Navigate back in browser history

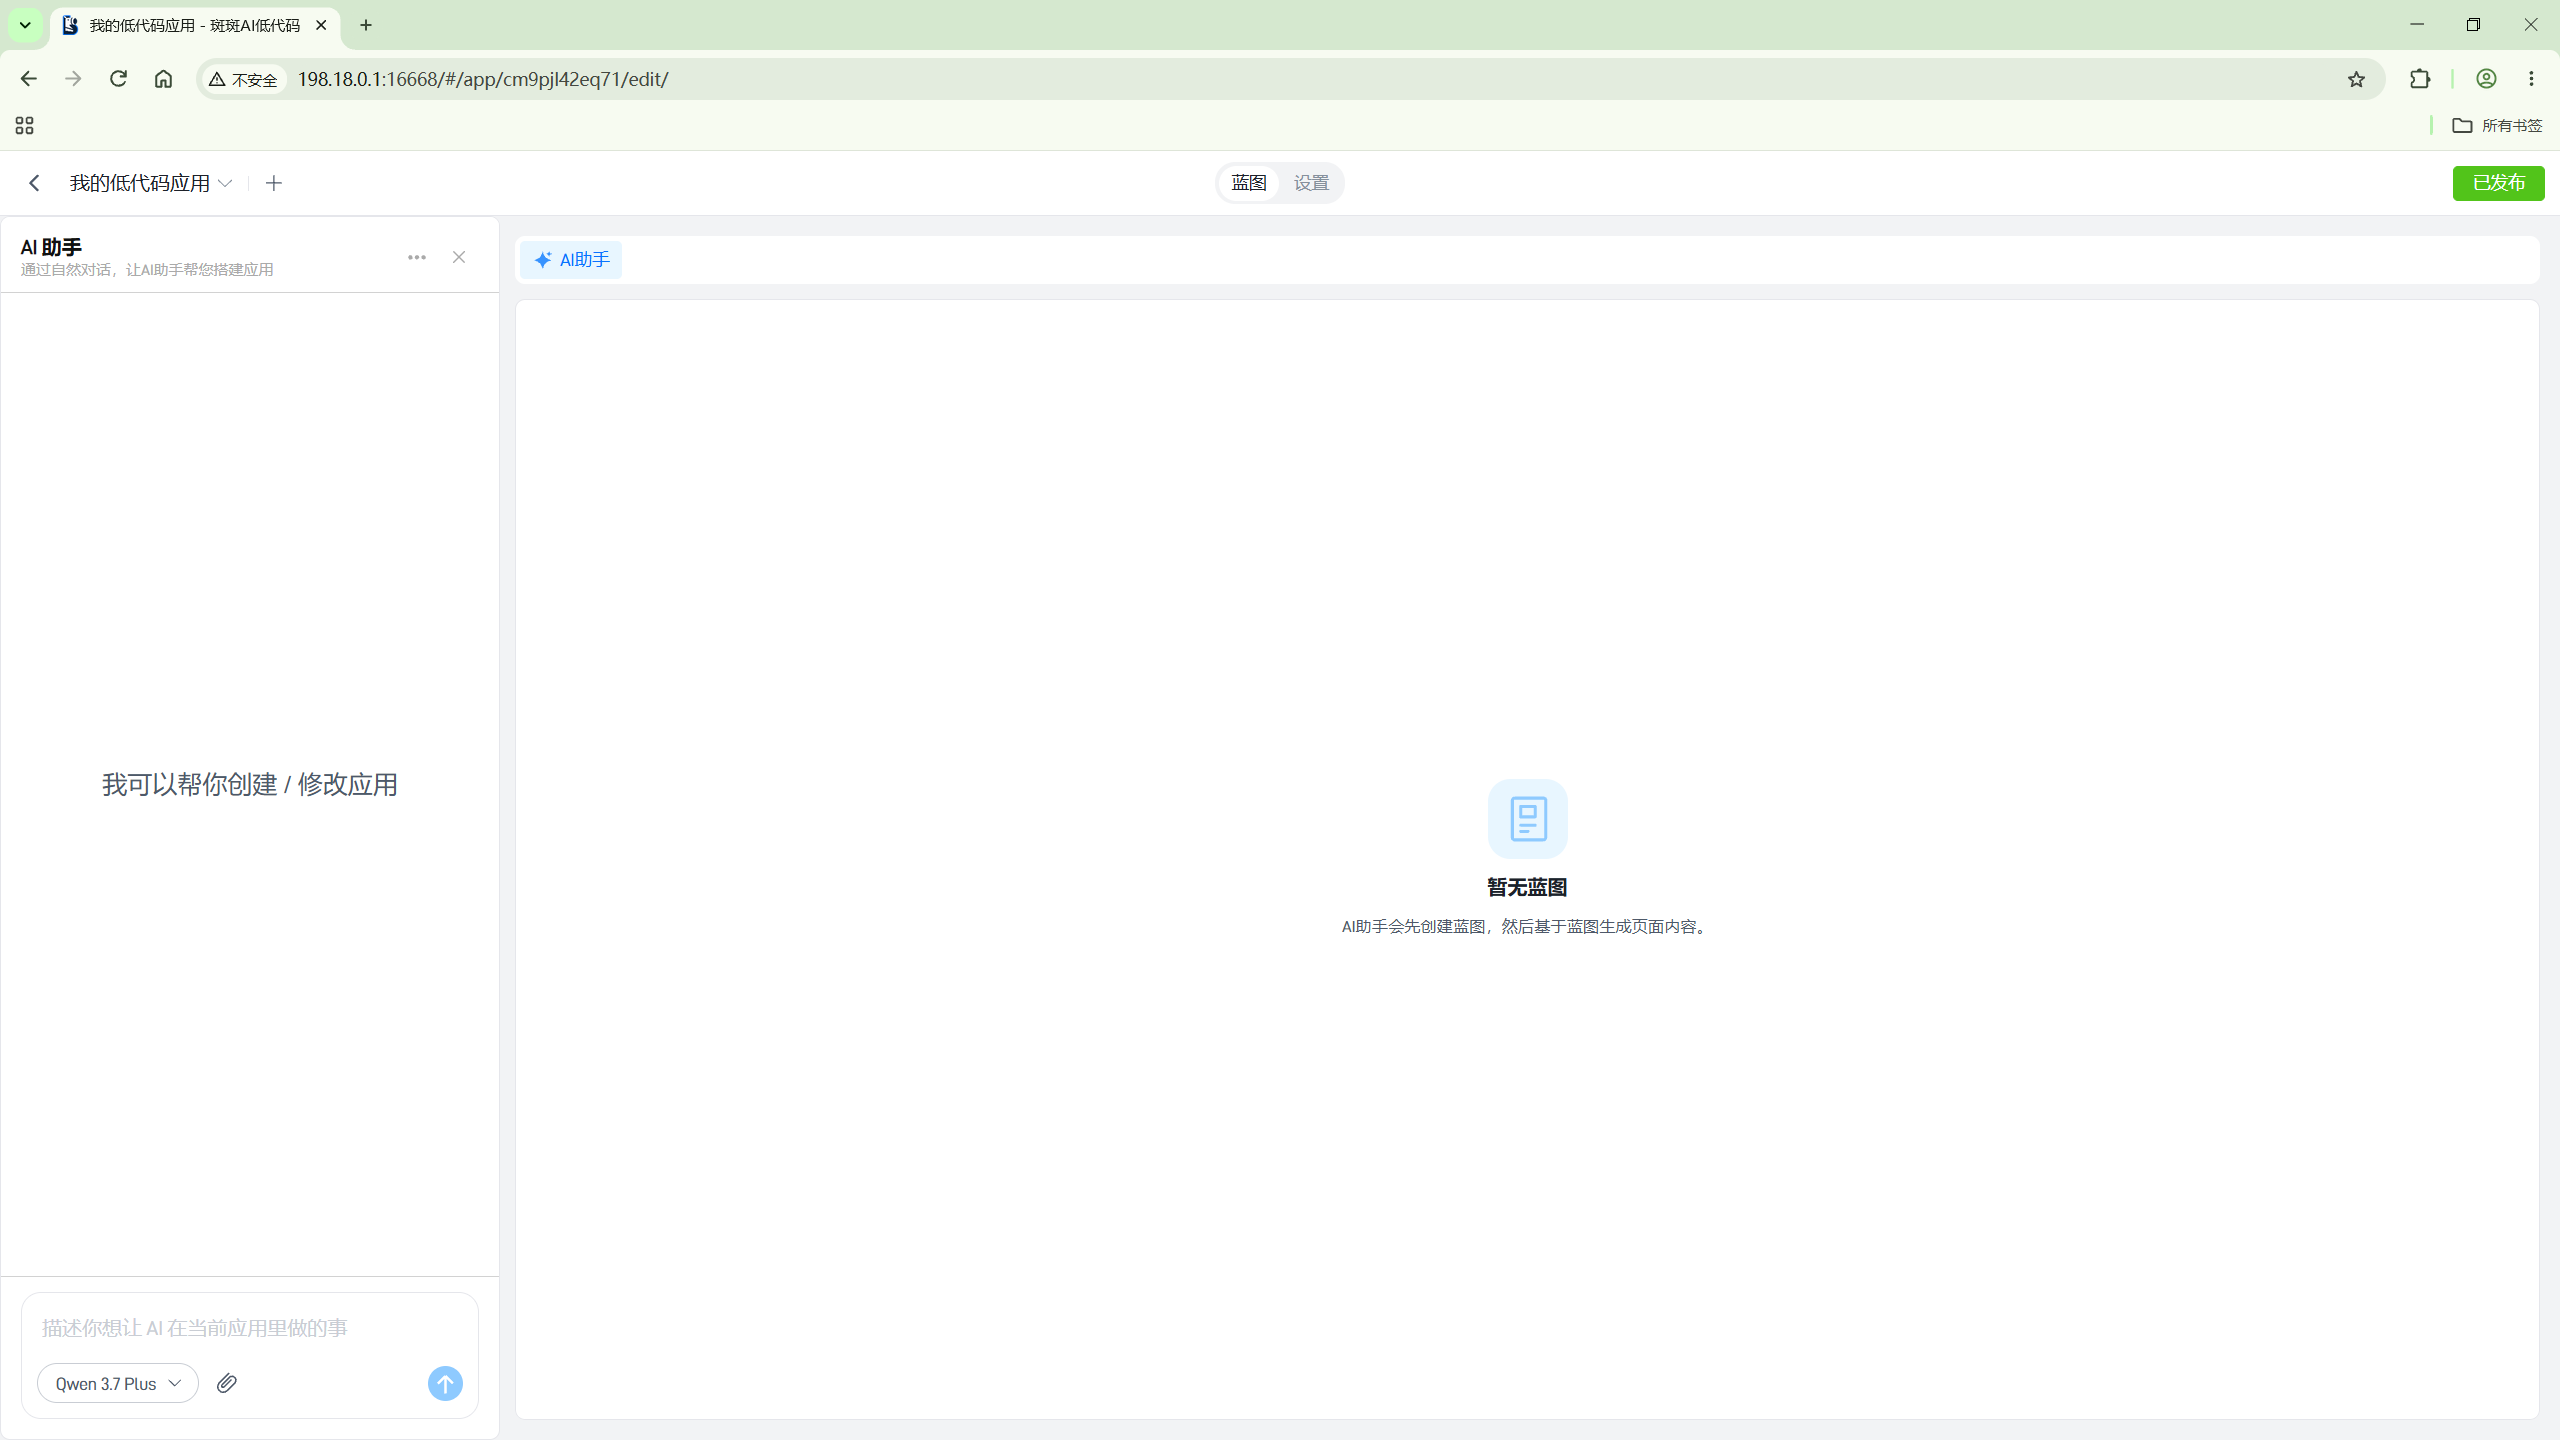[28, 79]
